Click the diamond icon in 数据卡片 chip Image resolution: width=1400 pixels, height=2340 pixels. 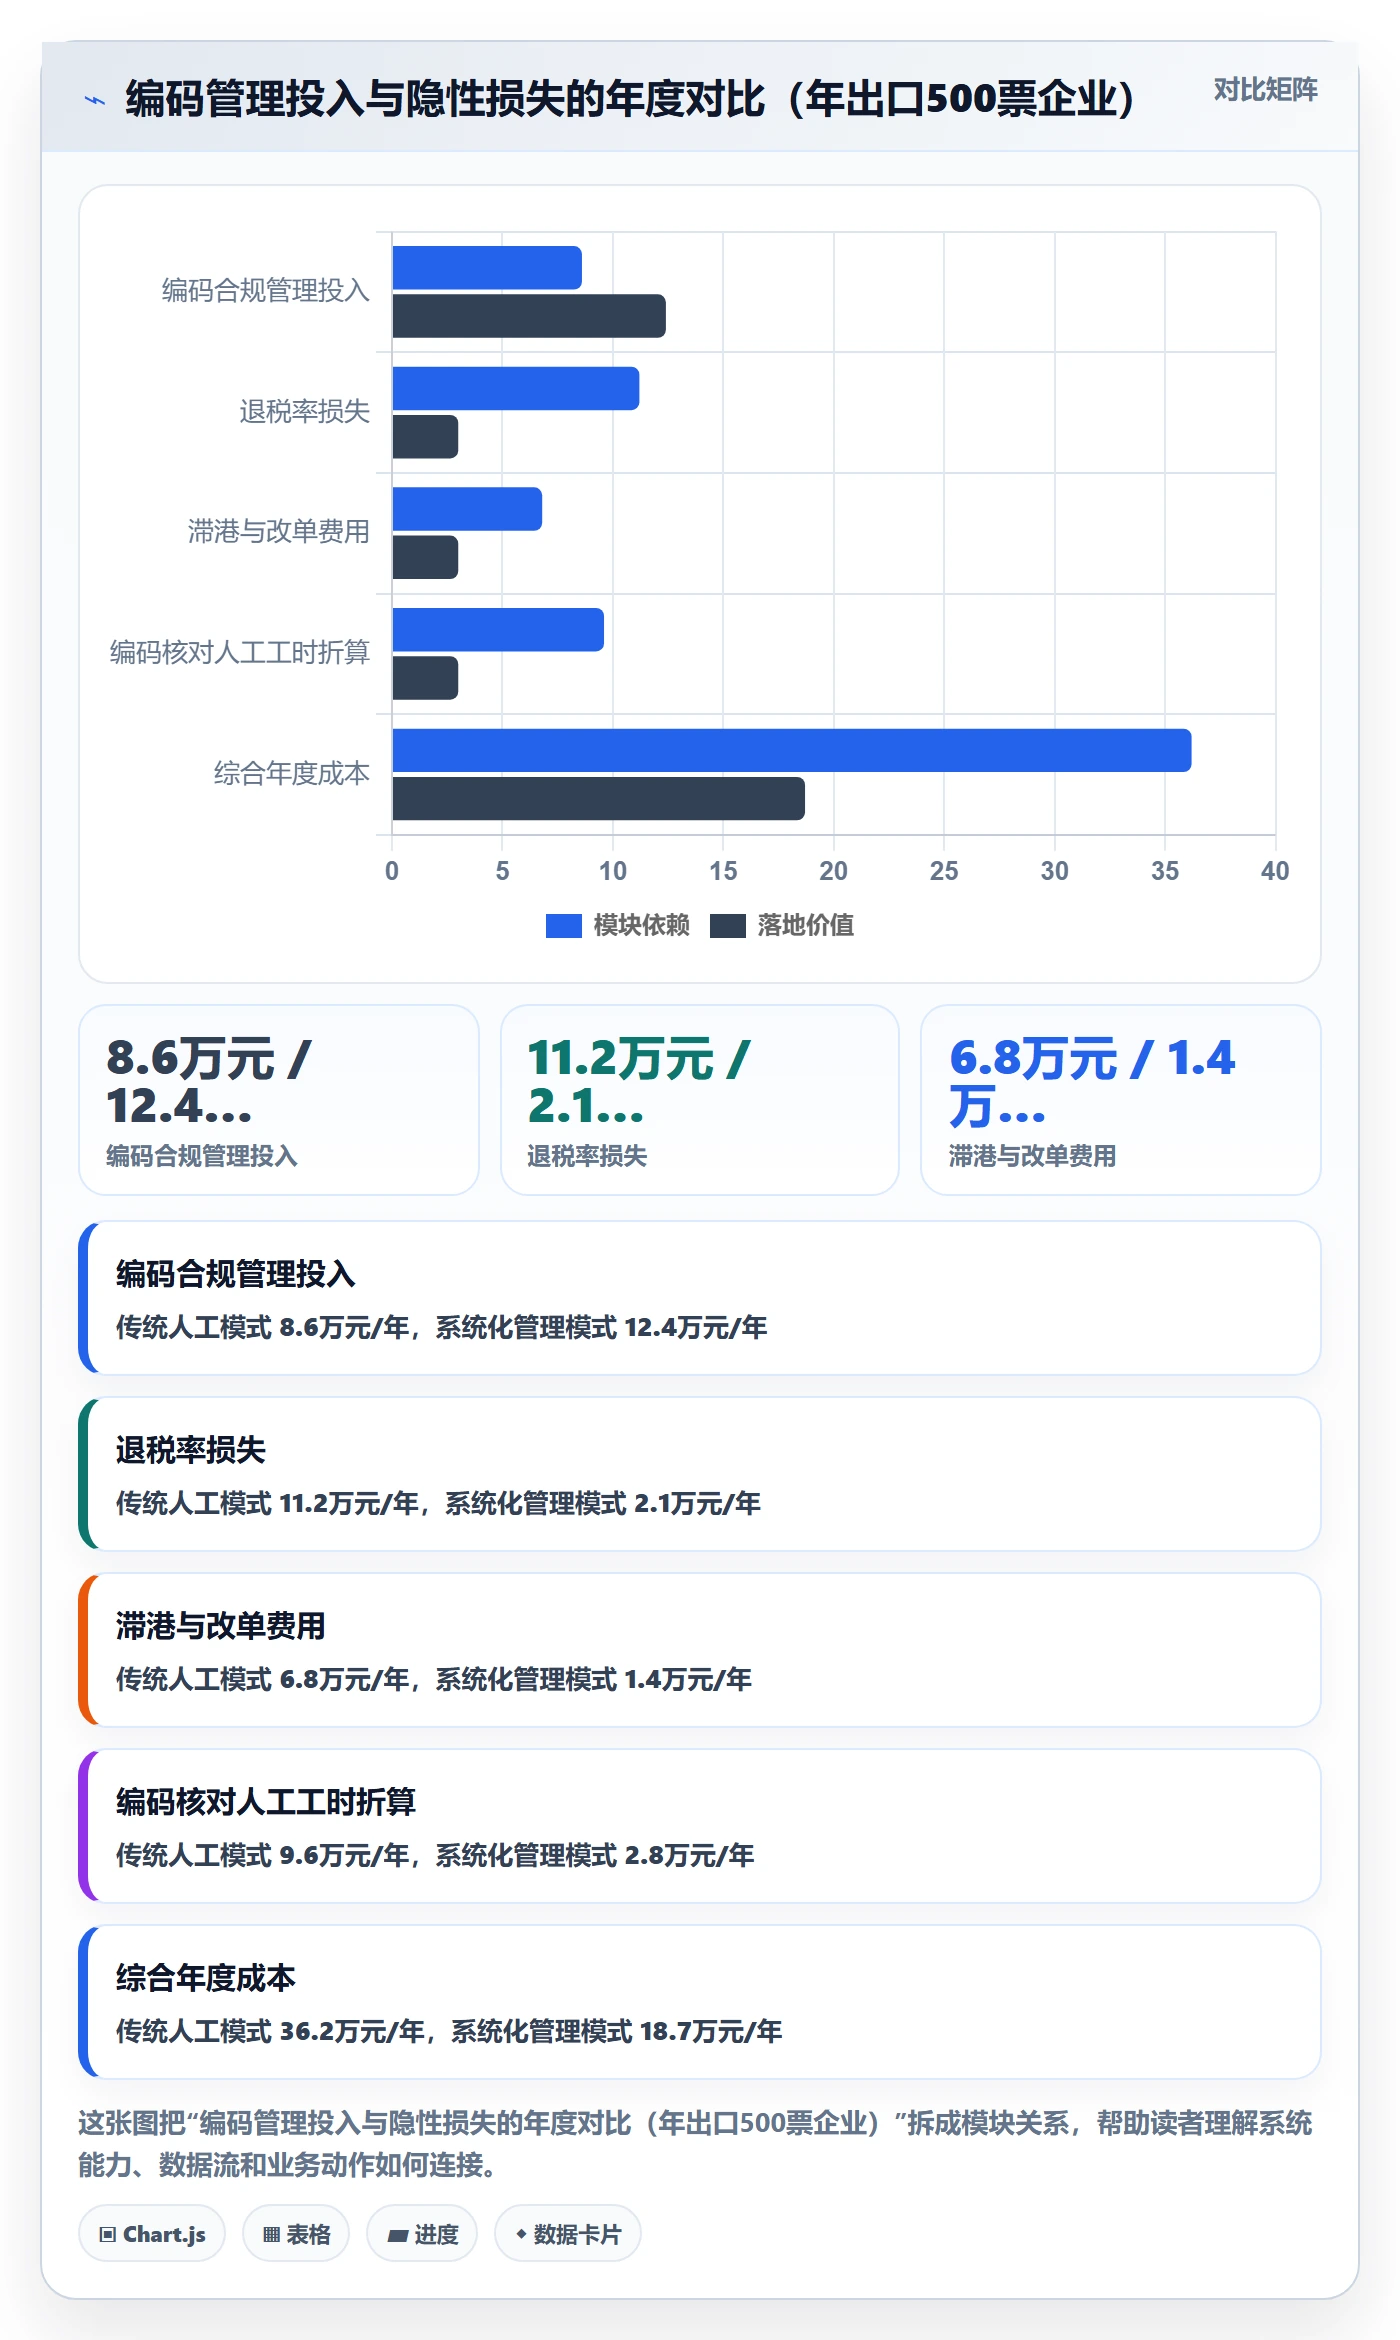[521, 2233]
